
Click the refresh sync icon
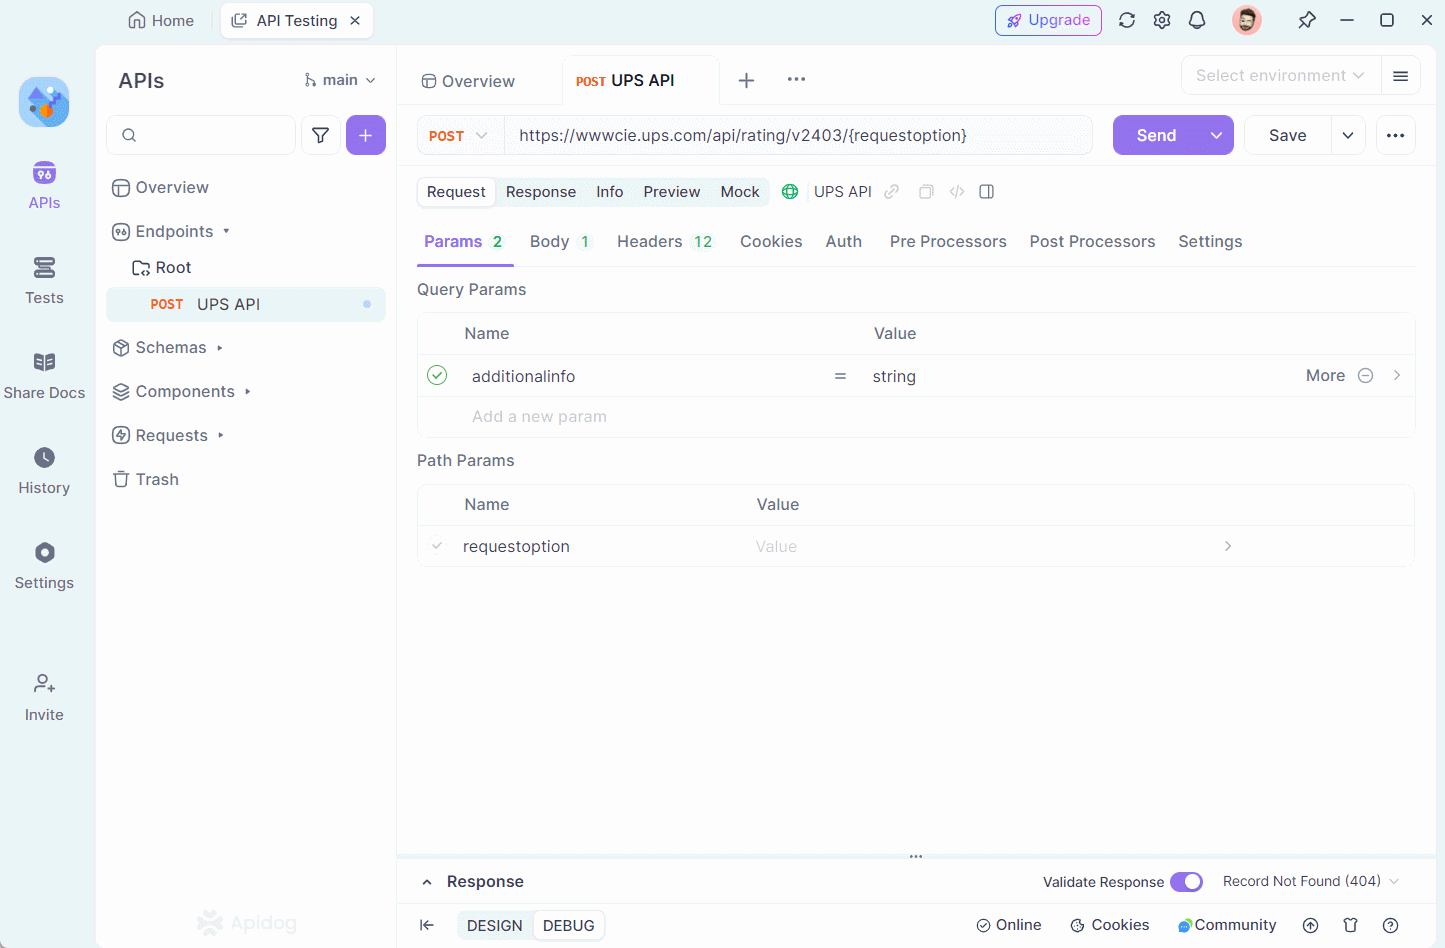coord(1127,20)
